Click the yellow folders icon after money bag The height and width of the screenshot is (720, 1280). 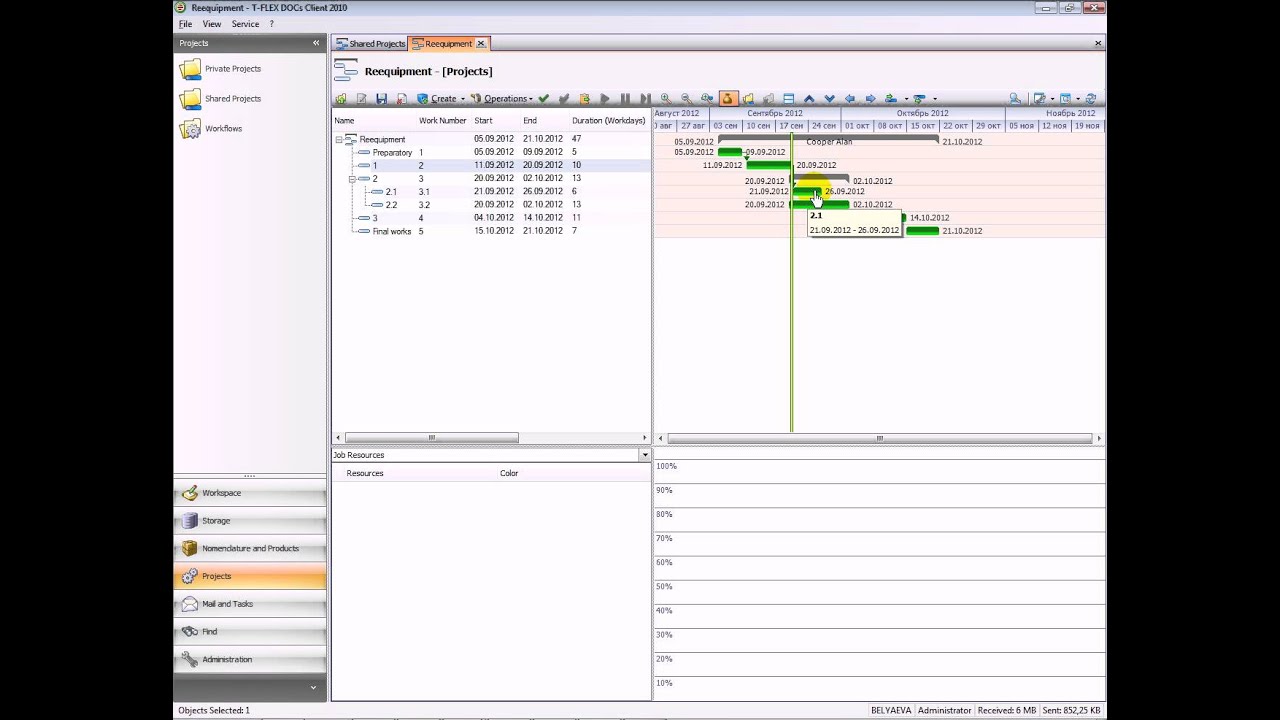point(748,99)
